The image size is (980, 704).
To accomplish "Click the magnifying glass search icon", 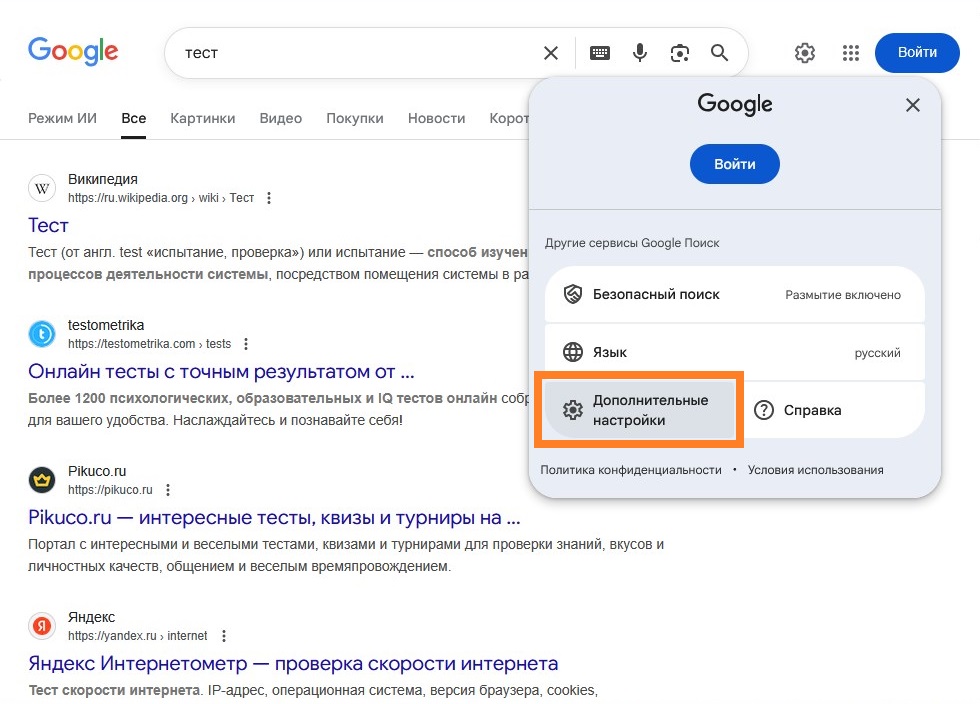I will [720, 53].
